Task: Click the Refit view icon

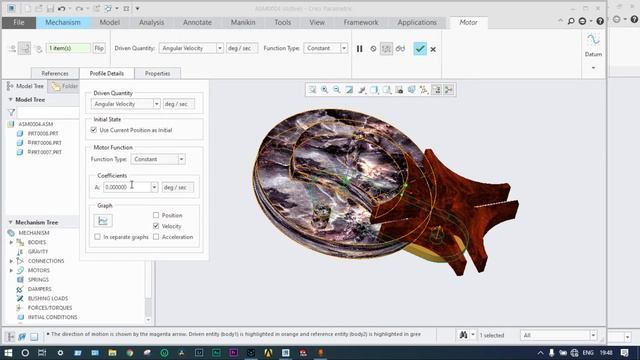Action: pyautogui.click(x=312, y=90)
